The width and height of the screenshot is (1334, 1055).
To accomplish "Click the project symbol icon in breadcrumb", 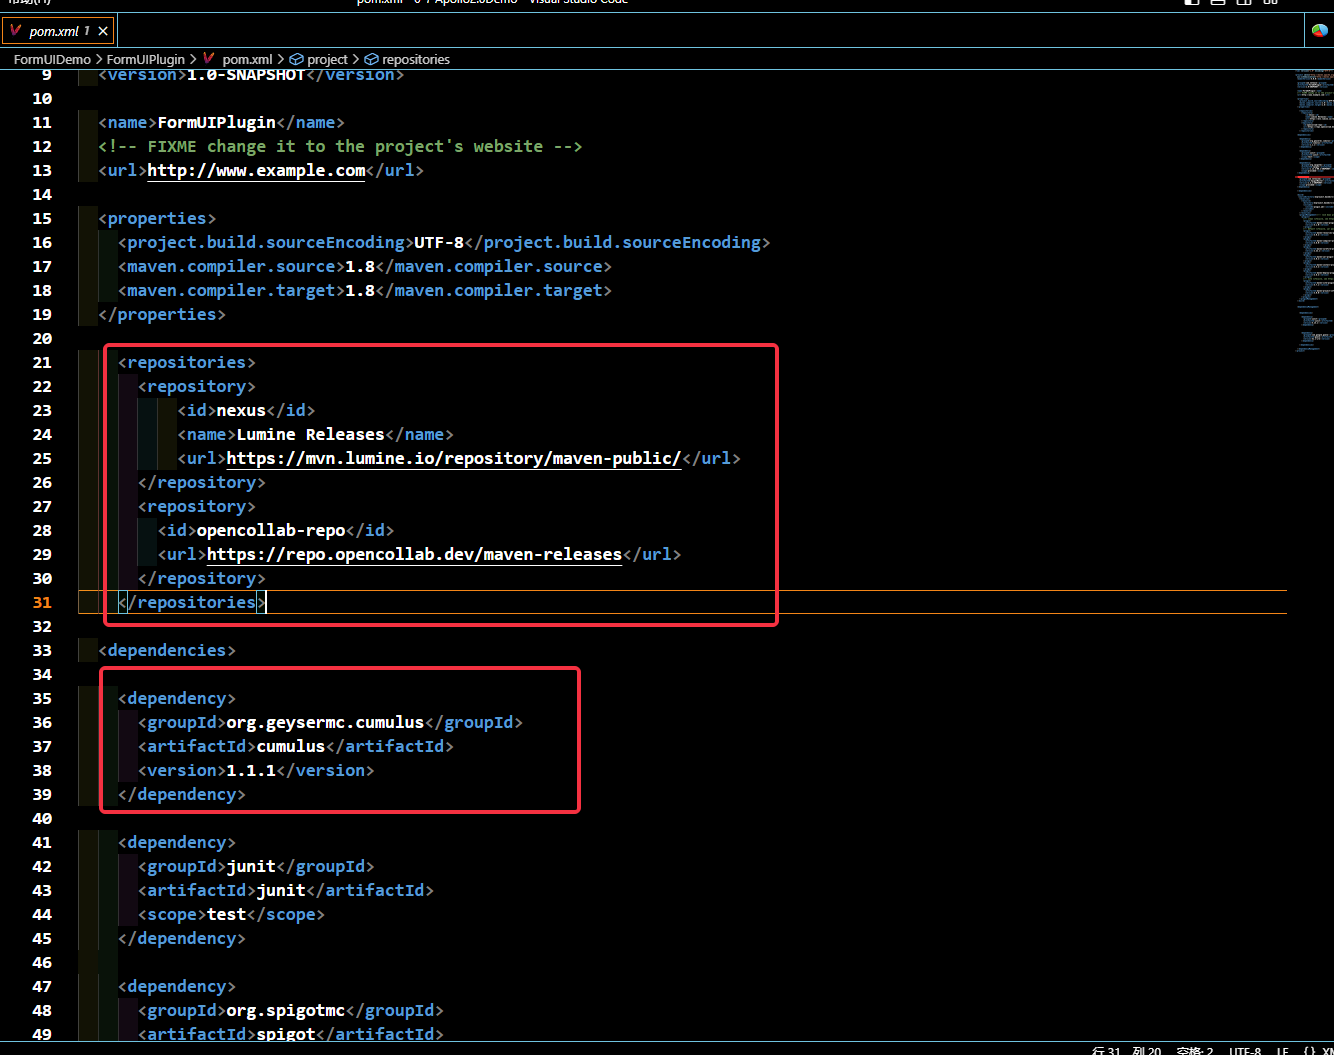I will pos(296,59).
